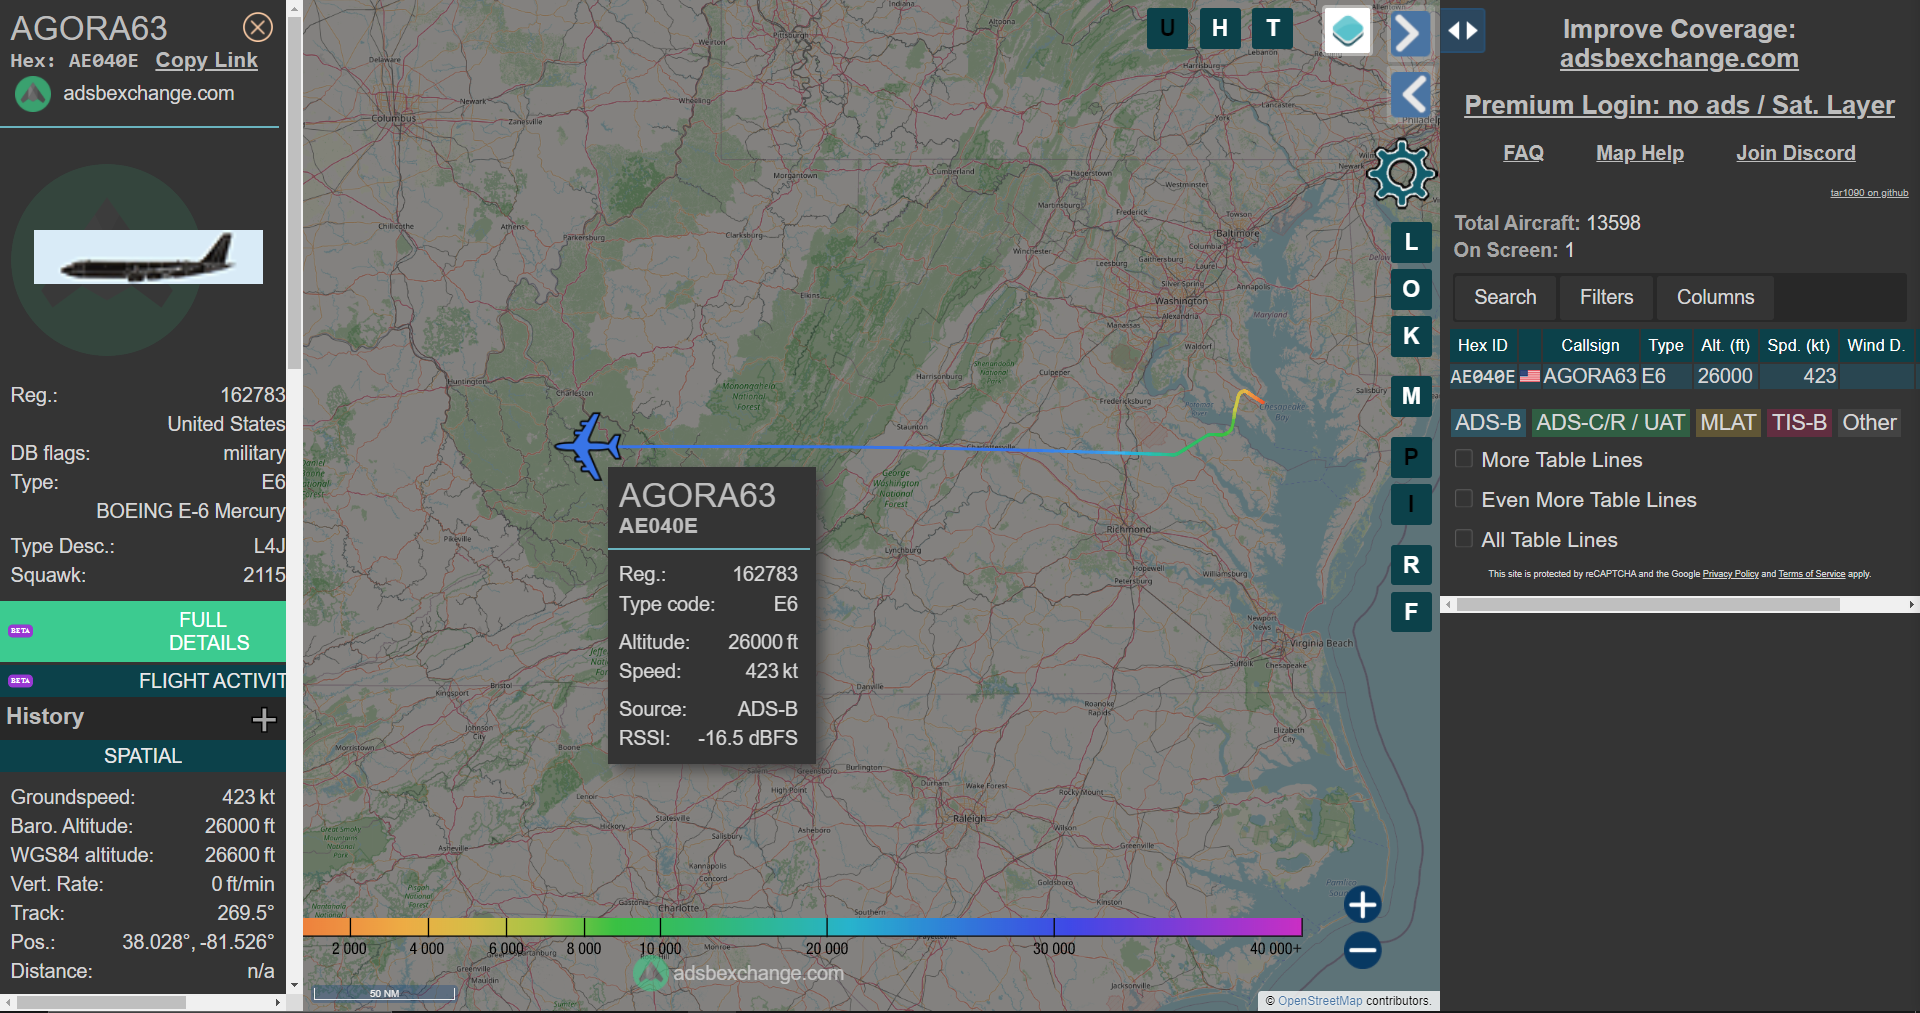Open the Map Help link

coord(1640,153)
